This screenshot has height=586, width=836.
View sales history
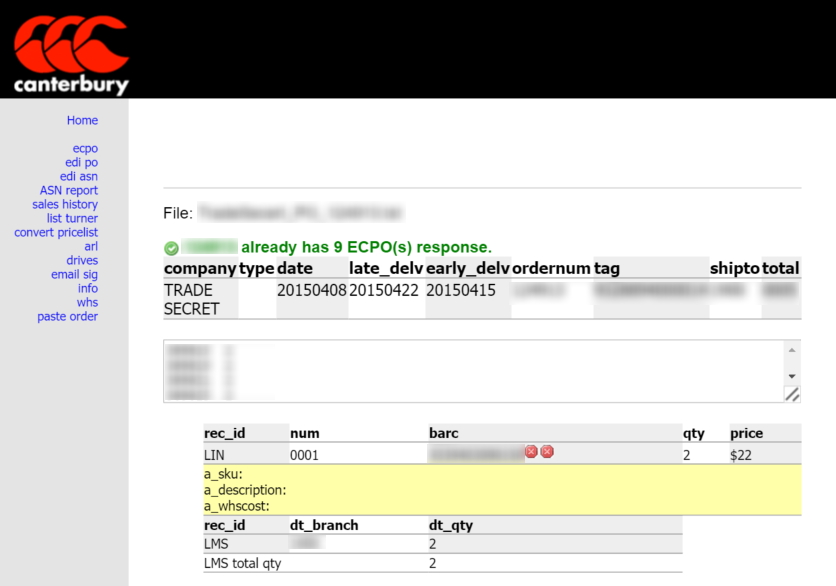coord(65,204)
